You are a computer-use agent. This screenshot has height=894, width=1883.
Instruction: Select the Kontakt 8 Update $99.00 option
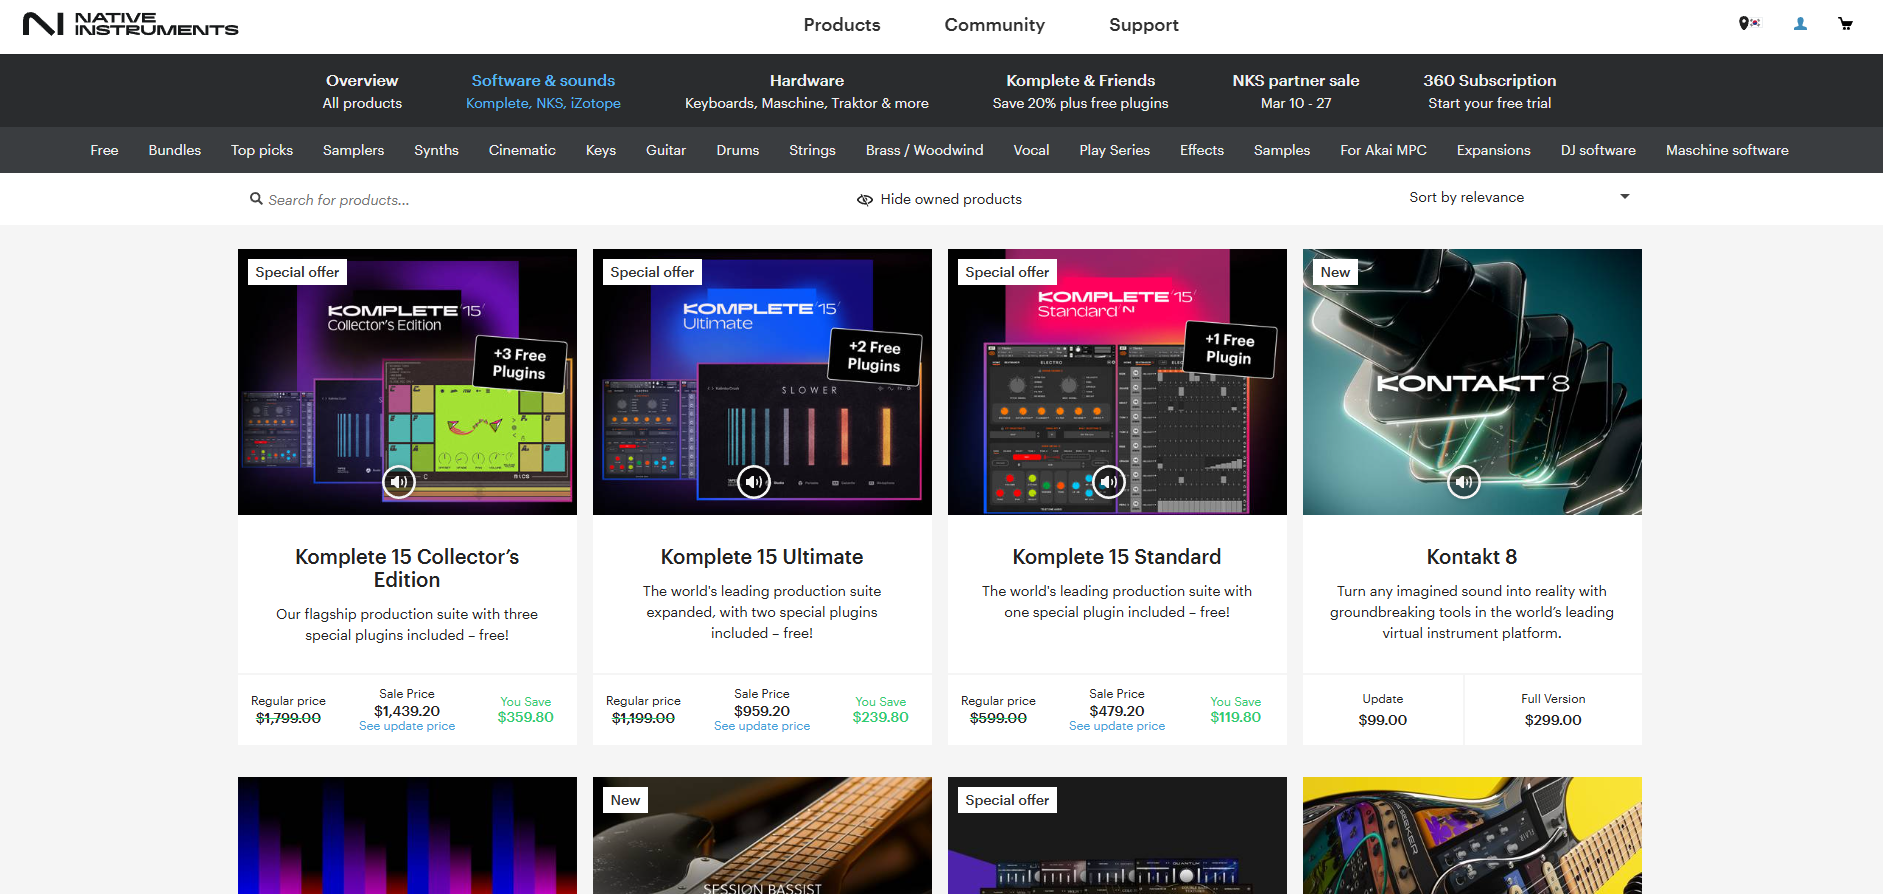(1383, 710)
